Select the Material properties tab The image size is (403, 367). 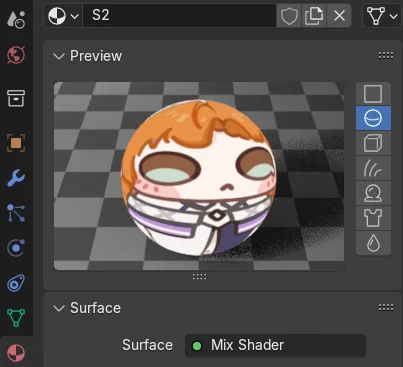click(x=16, y=353)
